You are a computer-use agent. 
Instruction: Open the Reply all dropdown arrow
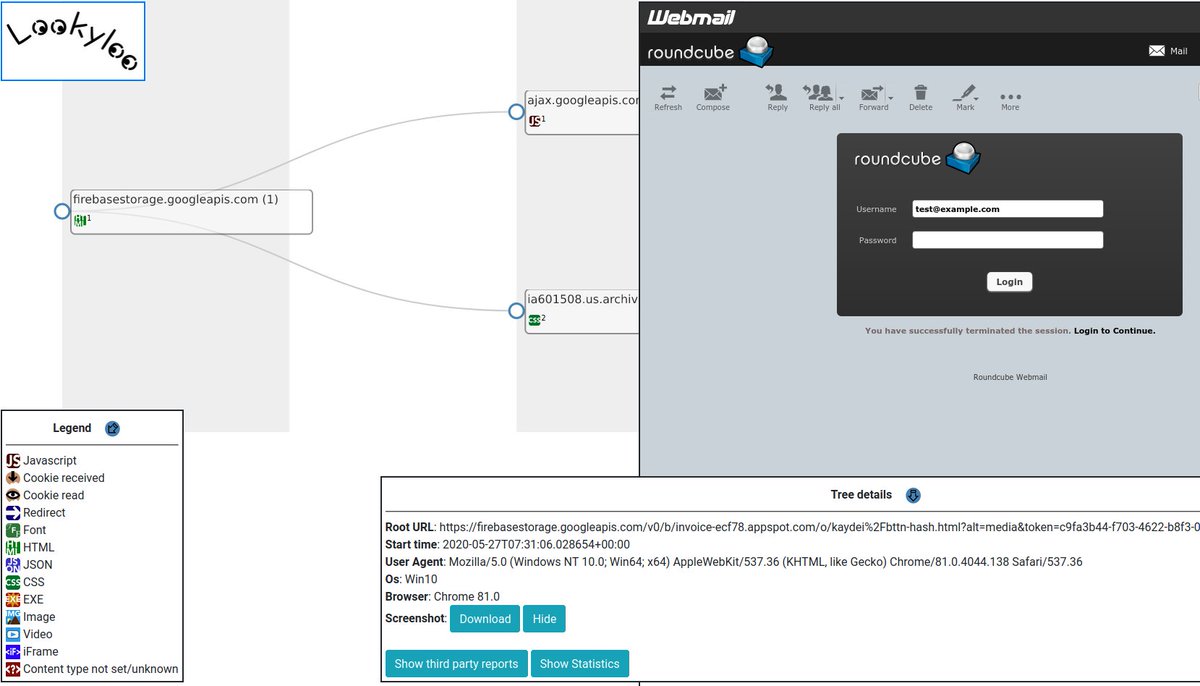pyautogui.click(x=841, y=97)
